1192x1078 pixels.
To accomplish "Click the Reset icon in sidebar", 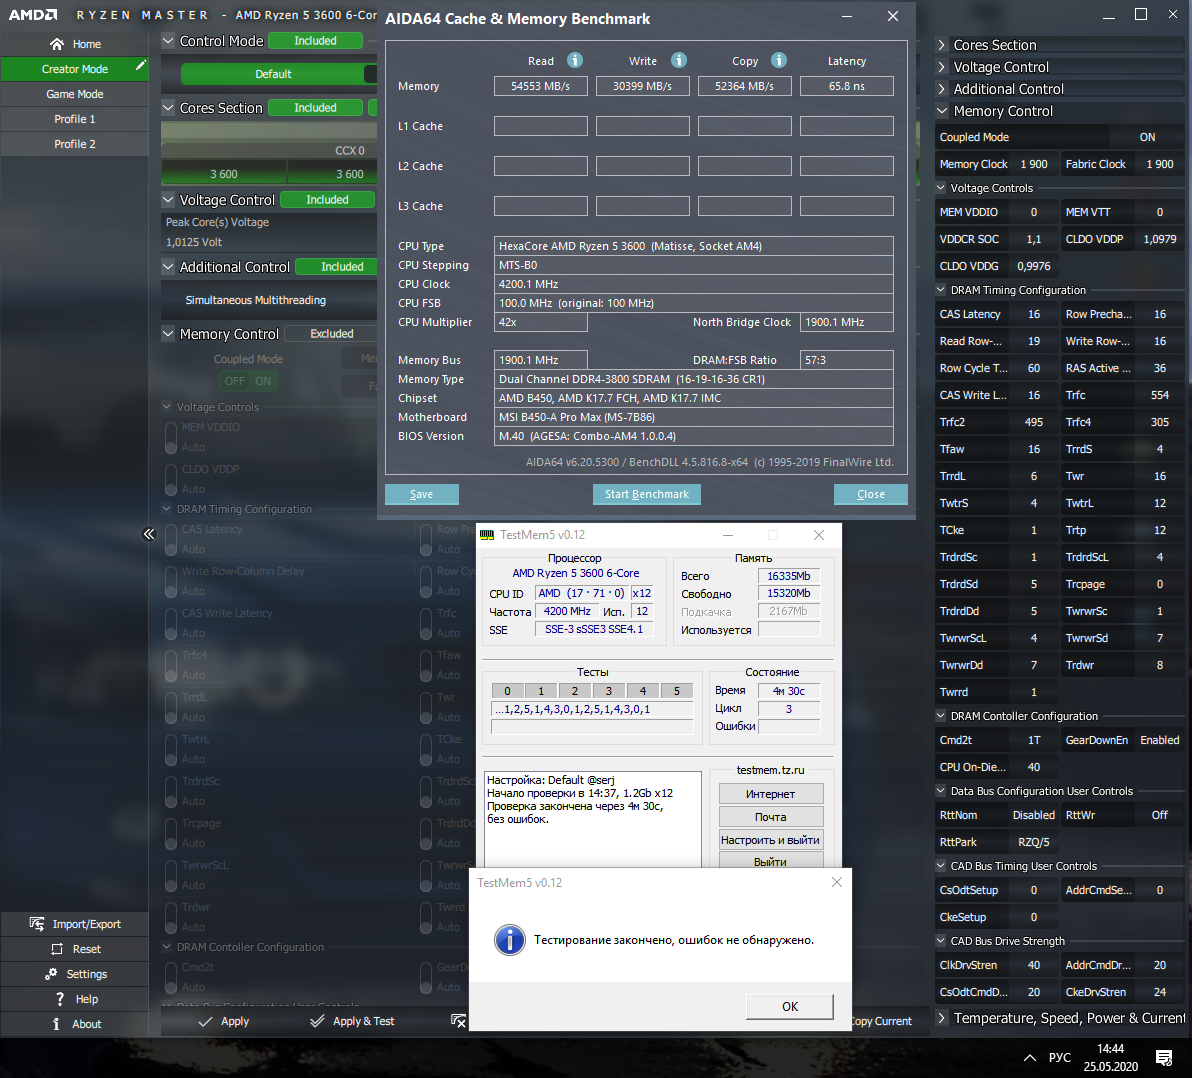I will 57,949.
